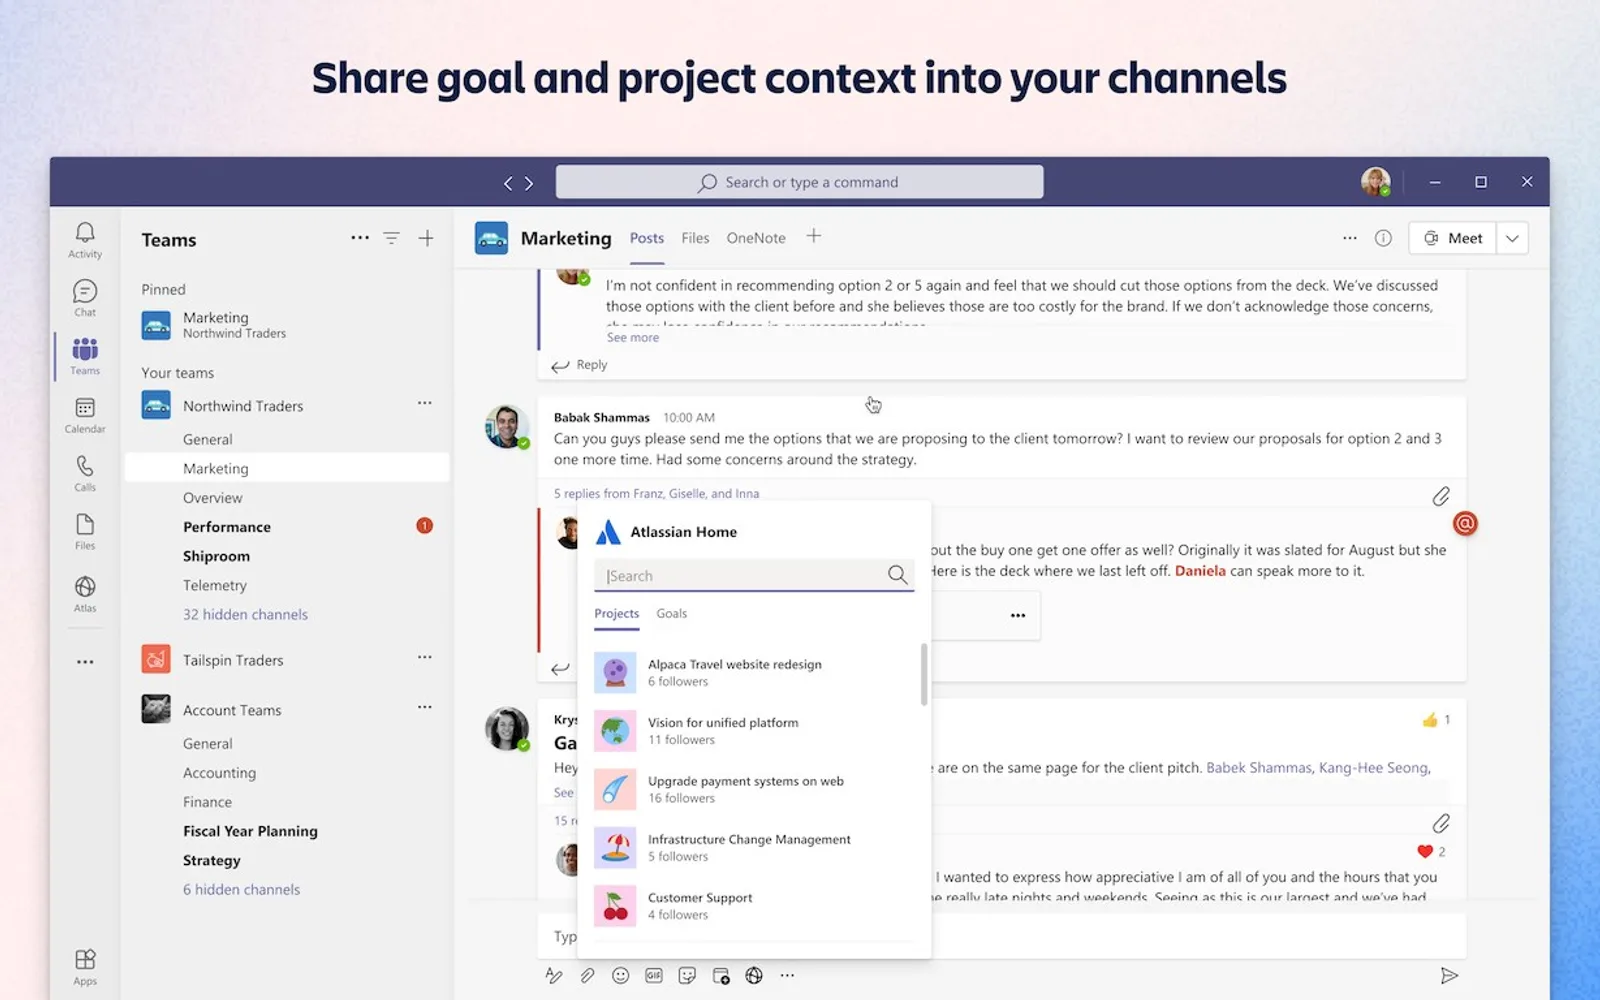This screenshot has width=1600, height=1000.
Task: Click See more on the top message
Action: point(633,338)
